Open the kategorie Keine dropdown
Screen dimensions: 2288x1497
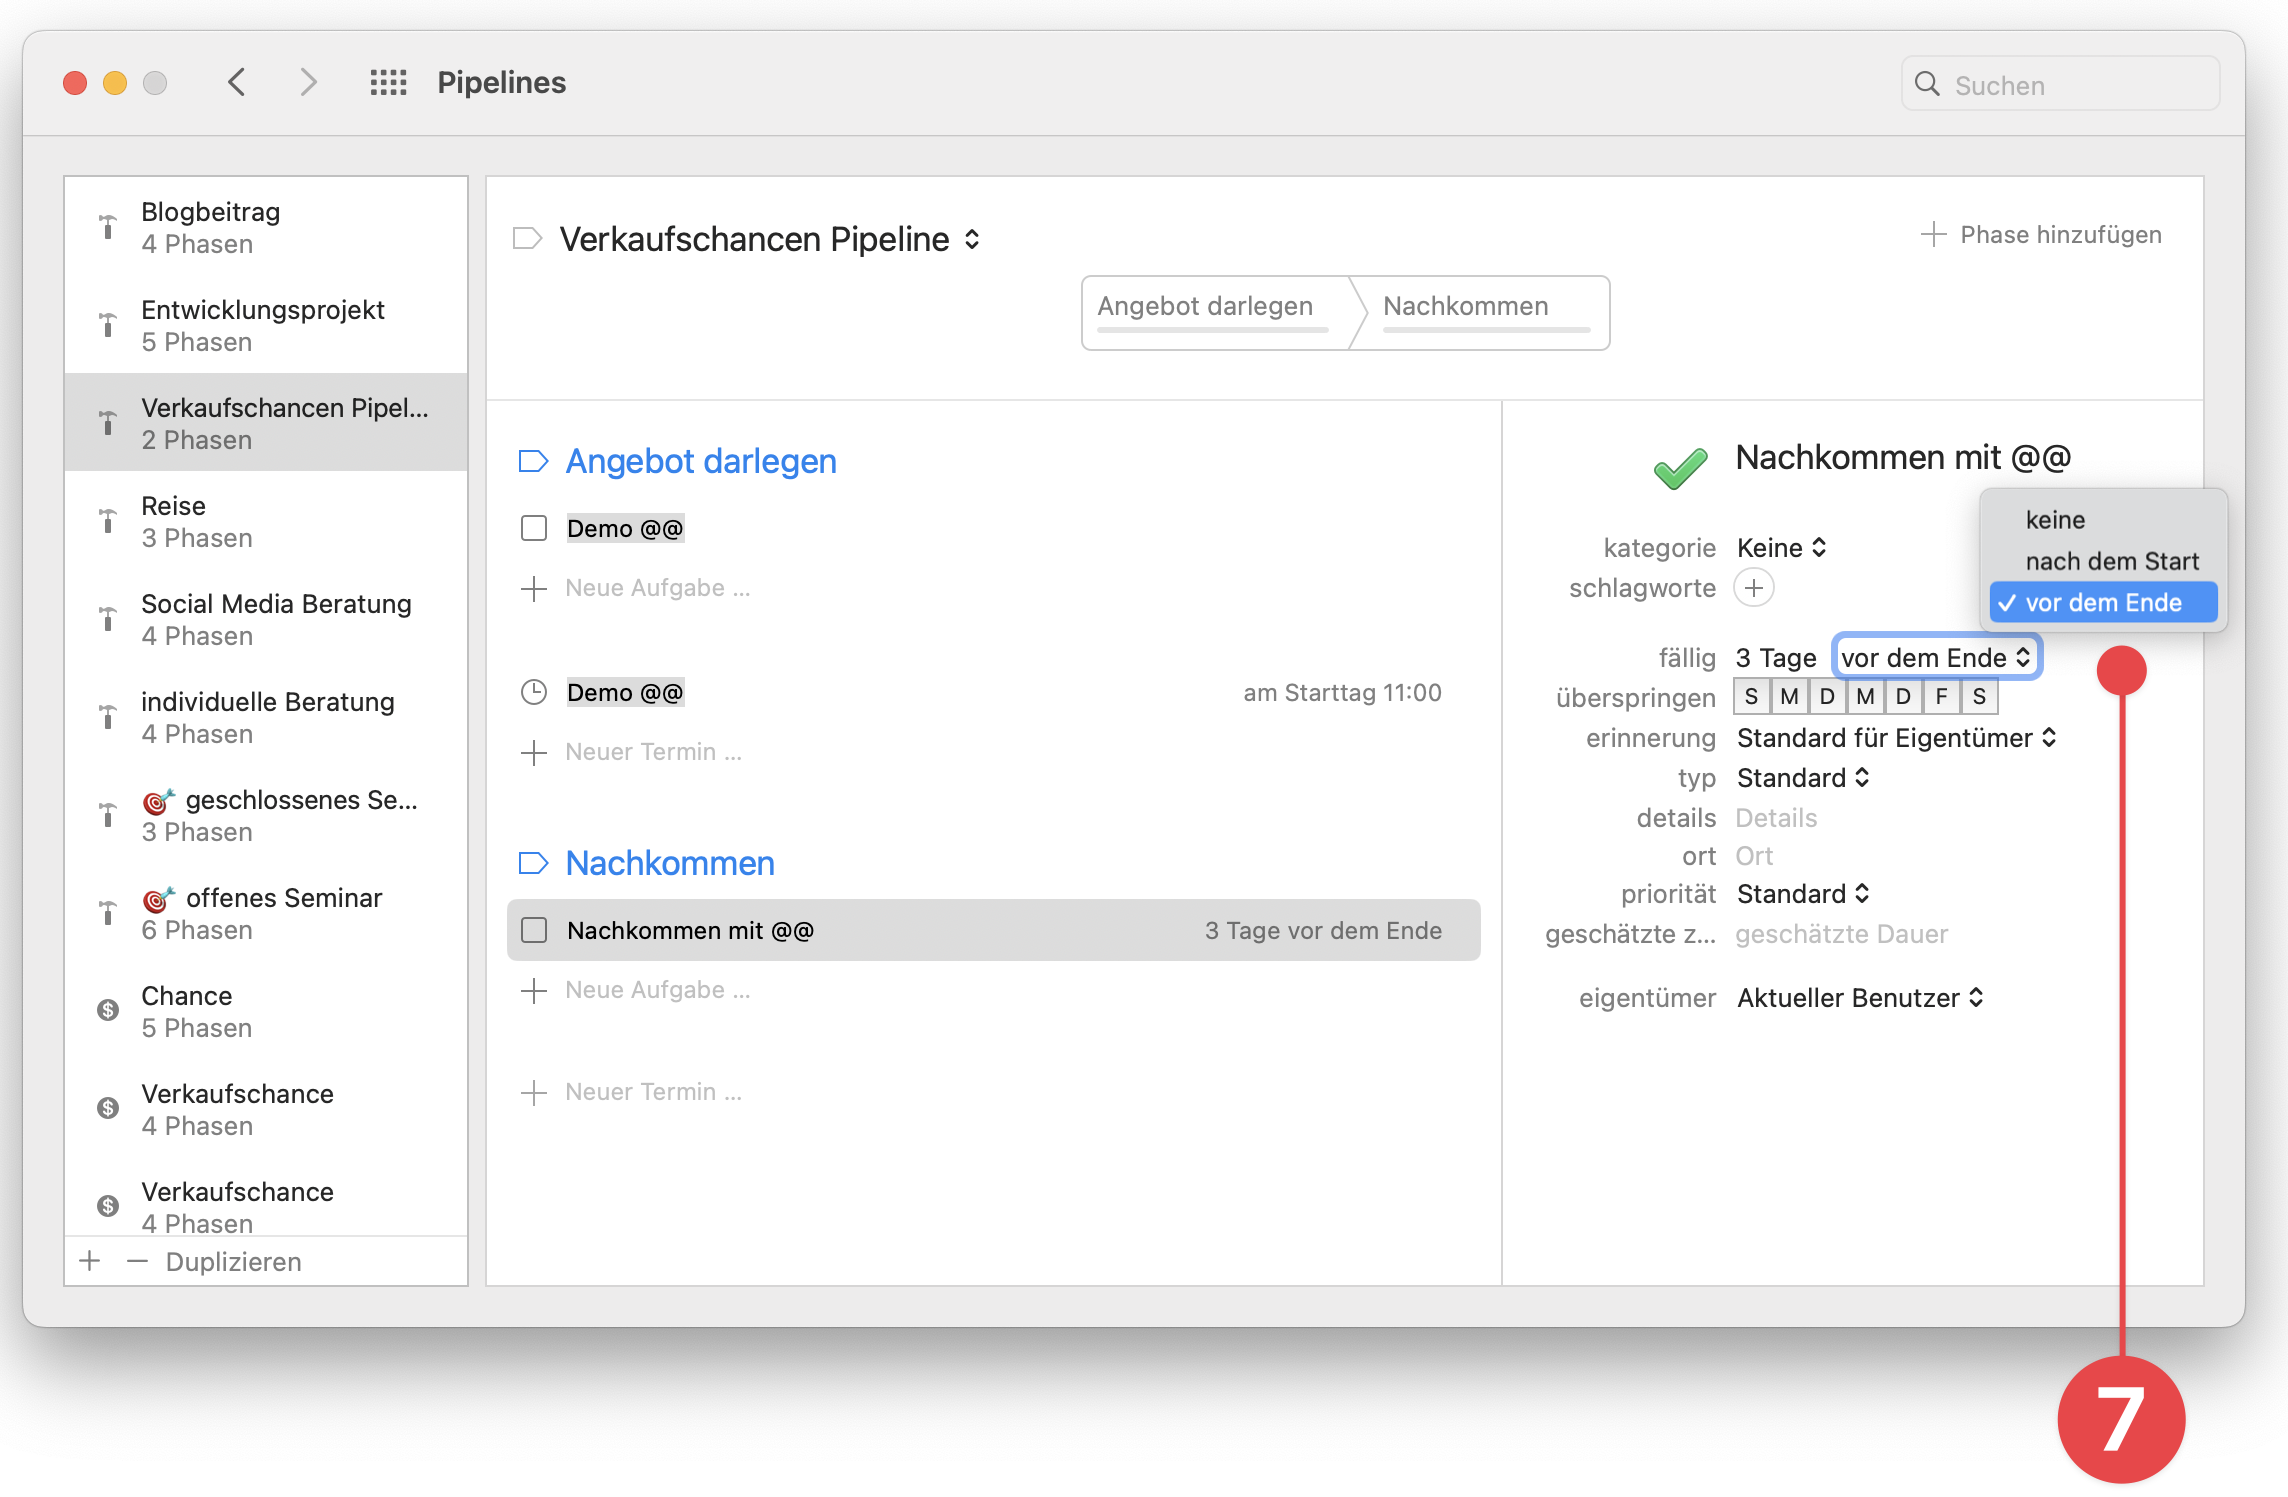coord(1781,547)
